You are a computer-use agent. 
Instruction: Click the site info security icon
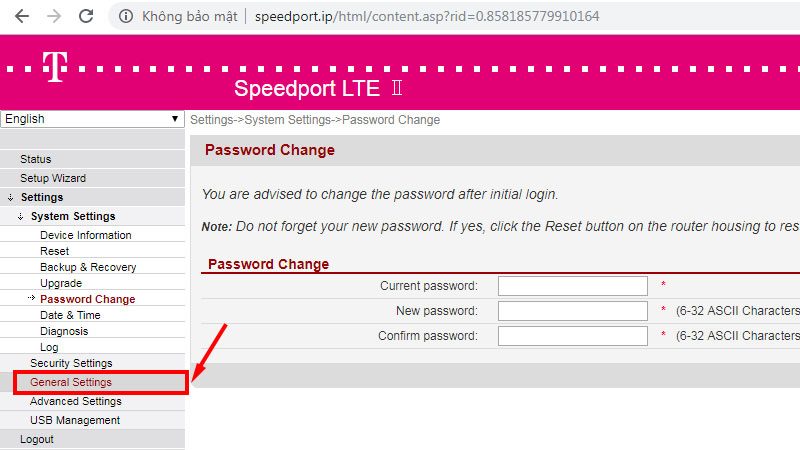(126, 17)
